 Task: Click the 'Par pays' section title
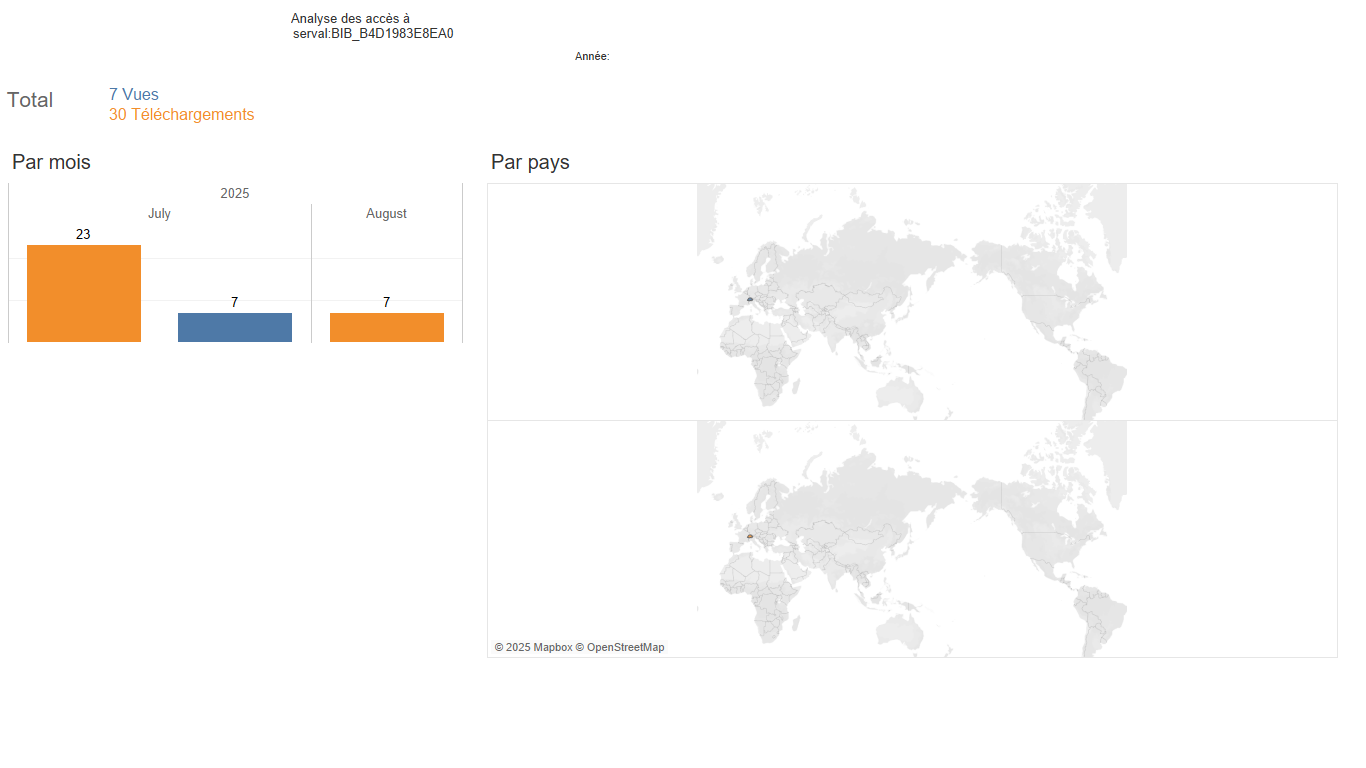pyautogui.click(x=530, y=162)
